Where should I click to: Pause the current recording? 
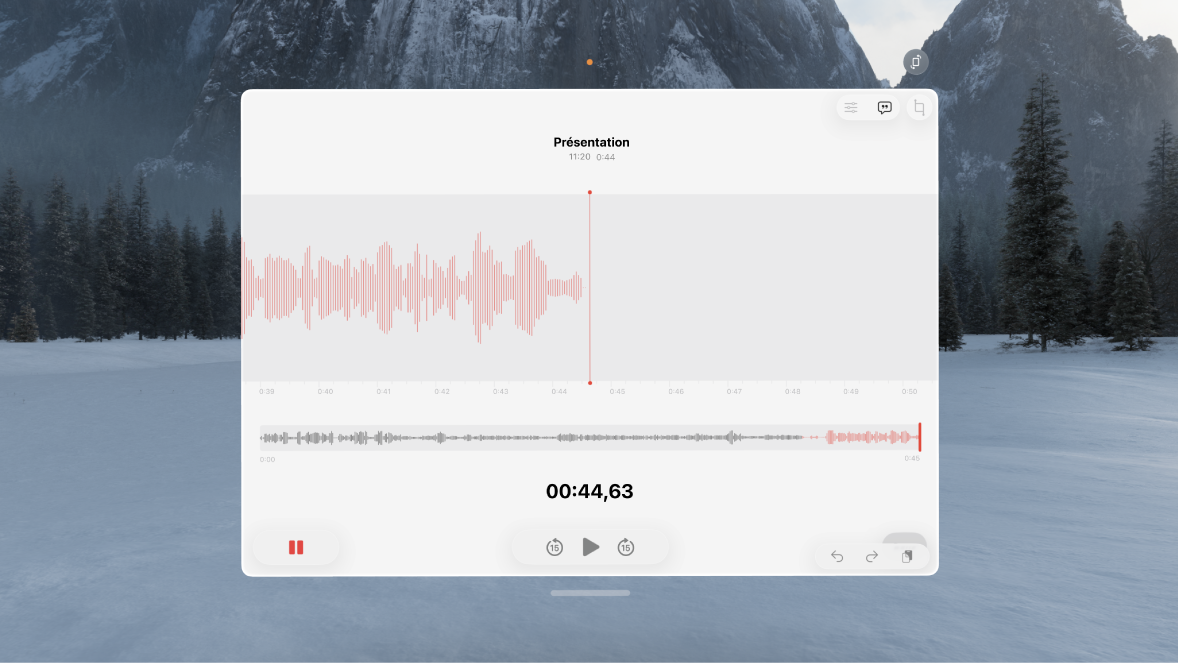pyautogui.click(x=296, y=547)
